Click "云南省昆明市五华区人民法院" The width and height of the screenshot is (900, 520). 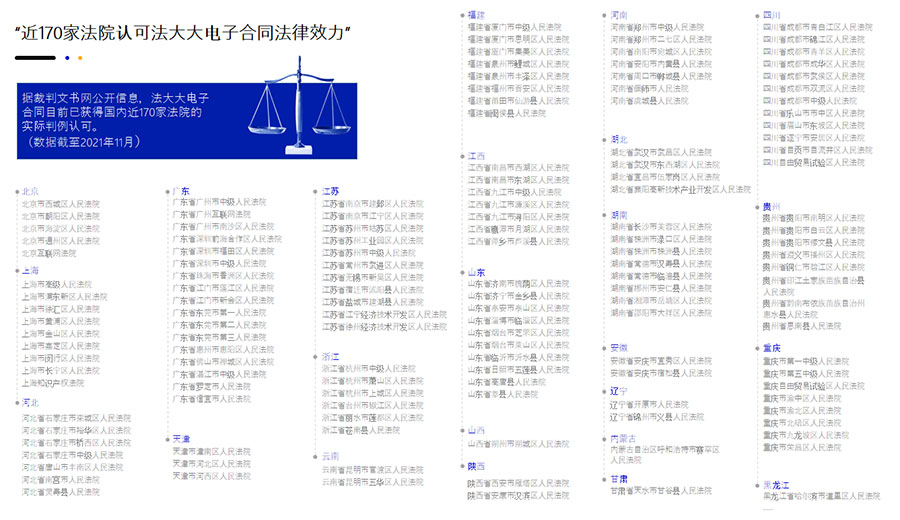[373, 482]
